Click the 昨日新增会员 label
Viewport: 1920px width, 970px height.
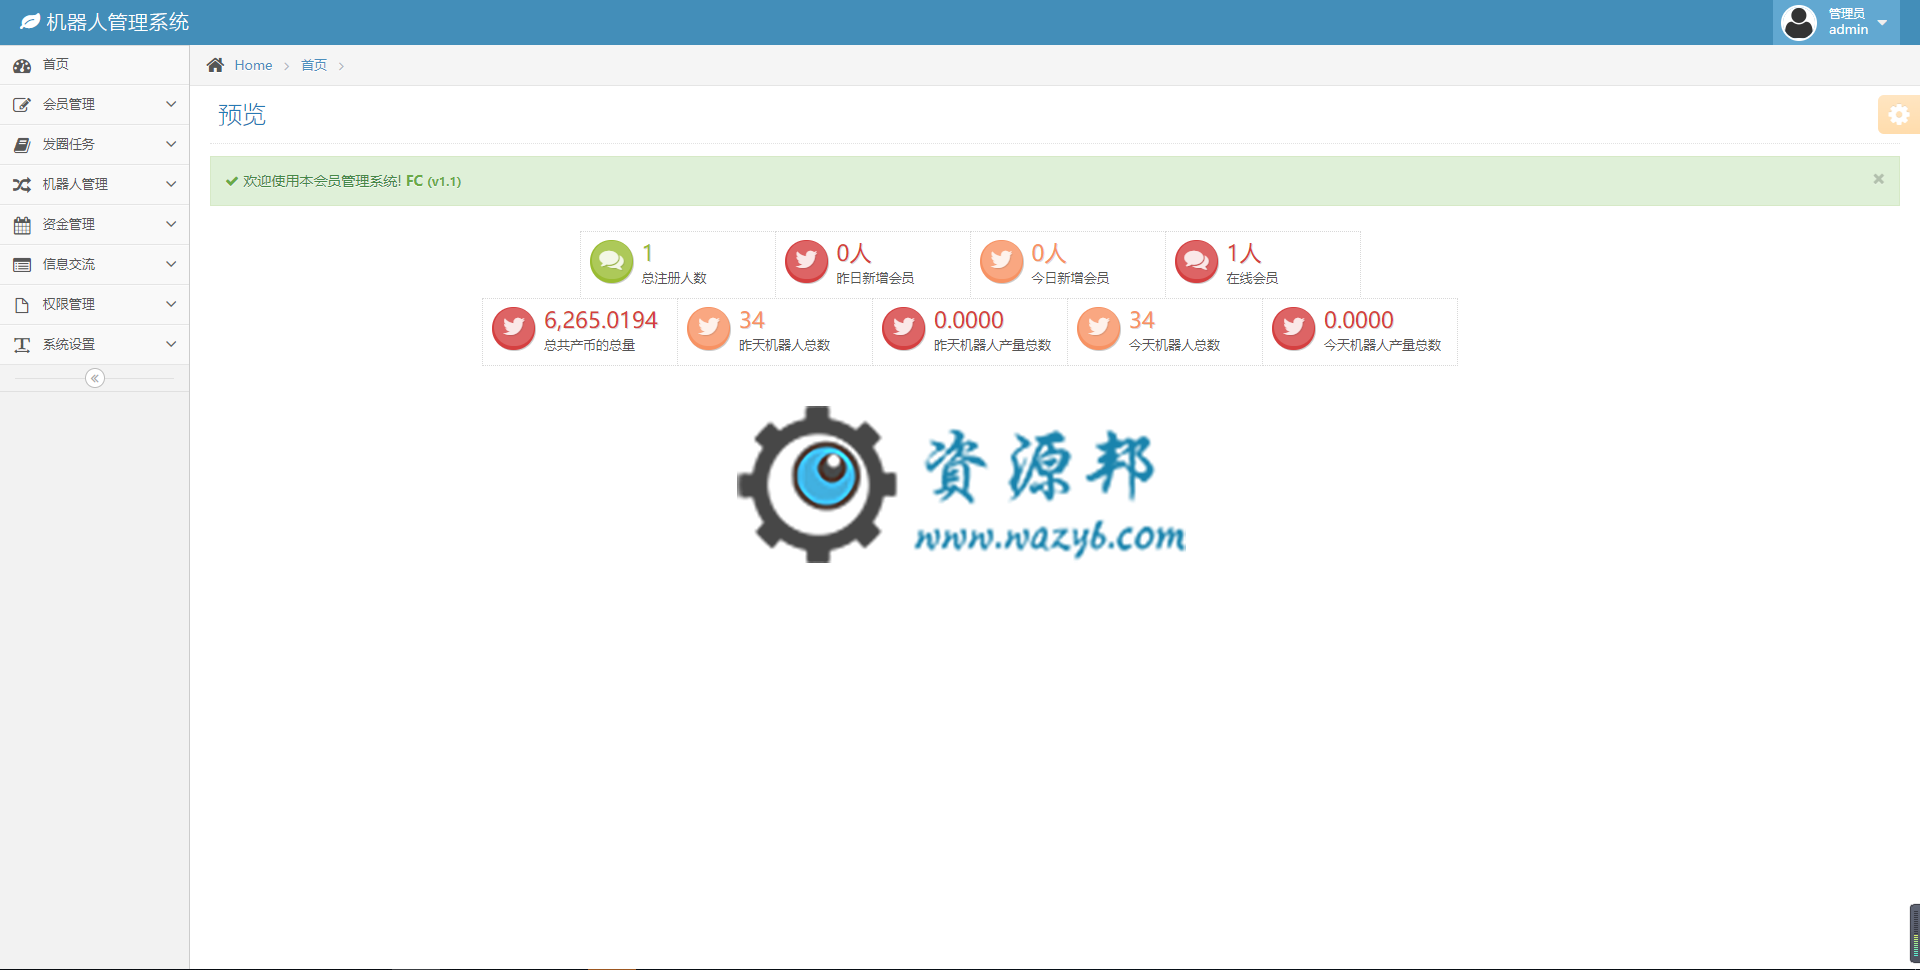coord(875,278)
